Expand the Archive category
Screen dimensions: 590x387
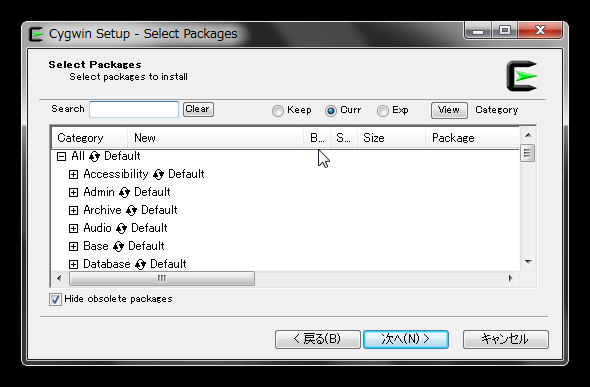point(73,210)
